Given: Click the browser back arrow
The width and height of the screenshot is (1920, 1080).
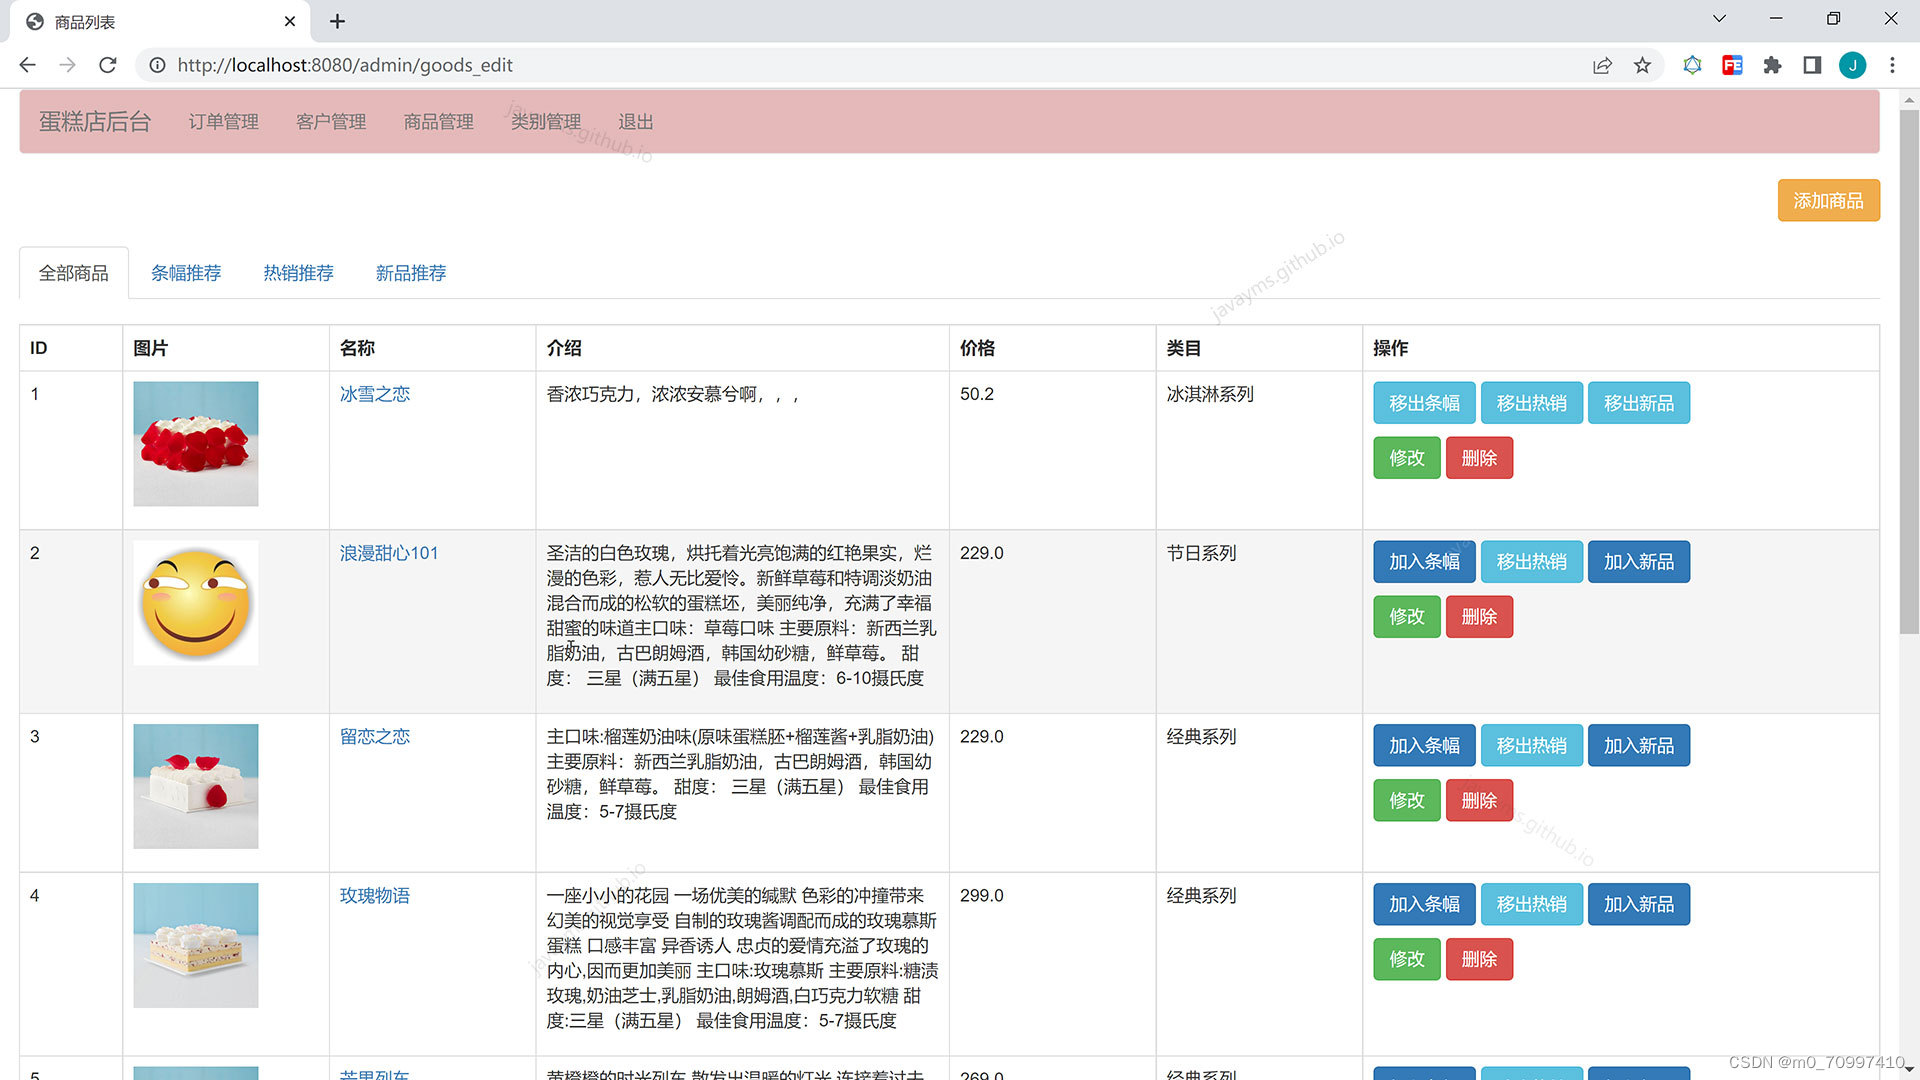Looking at the screenshot, I should 27,65.
